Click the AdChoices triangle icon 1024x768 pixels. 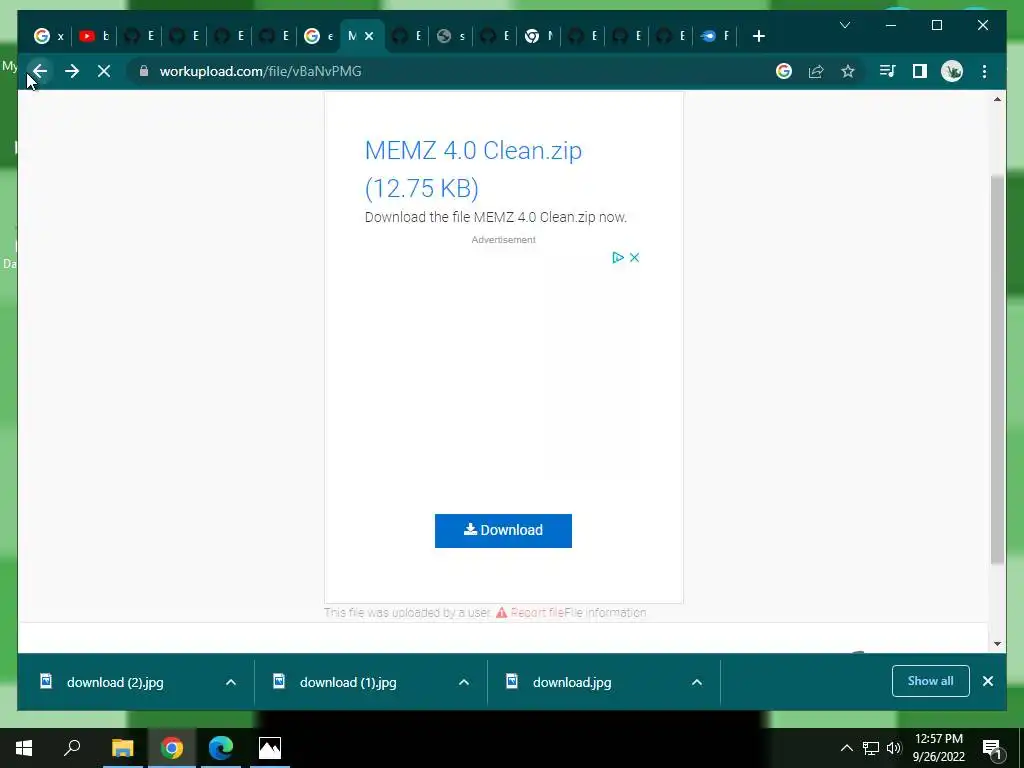point(617,257)
